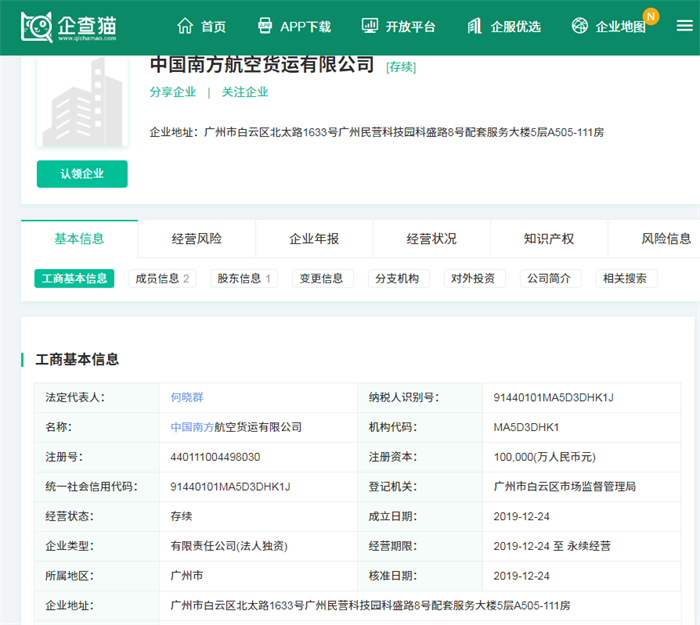Click the company placeholder logo image
The width and height of the screenshot is (700, 625).
click(x=82, y=101)
